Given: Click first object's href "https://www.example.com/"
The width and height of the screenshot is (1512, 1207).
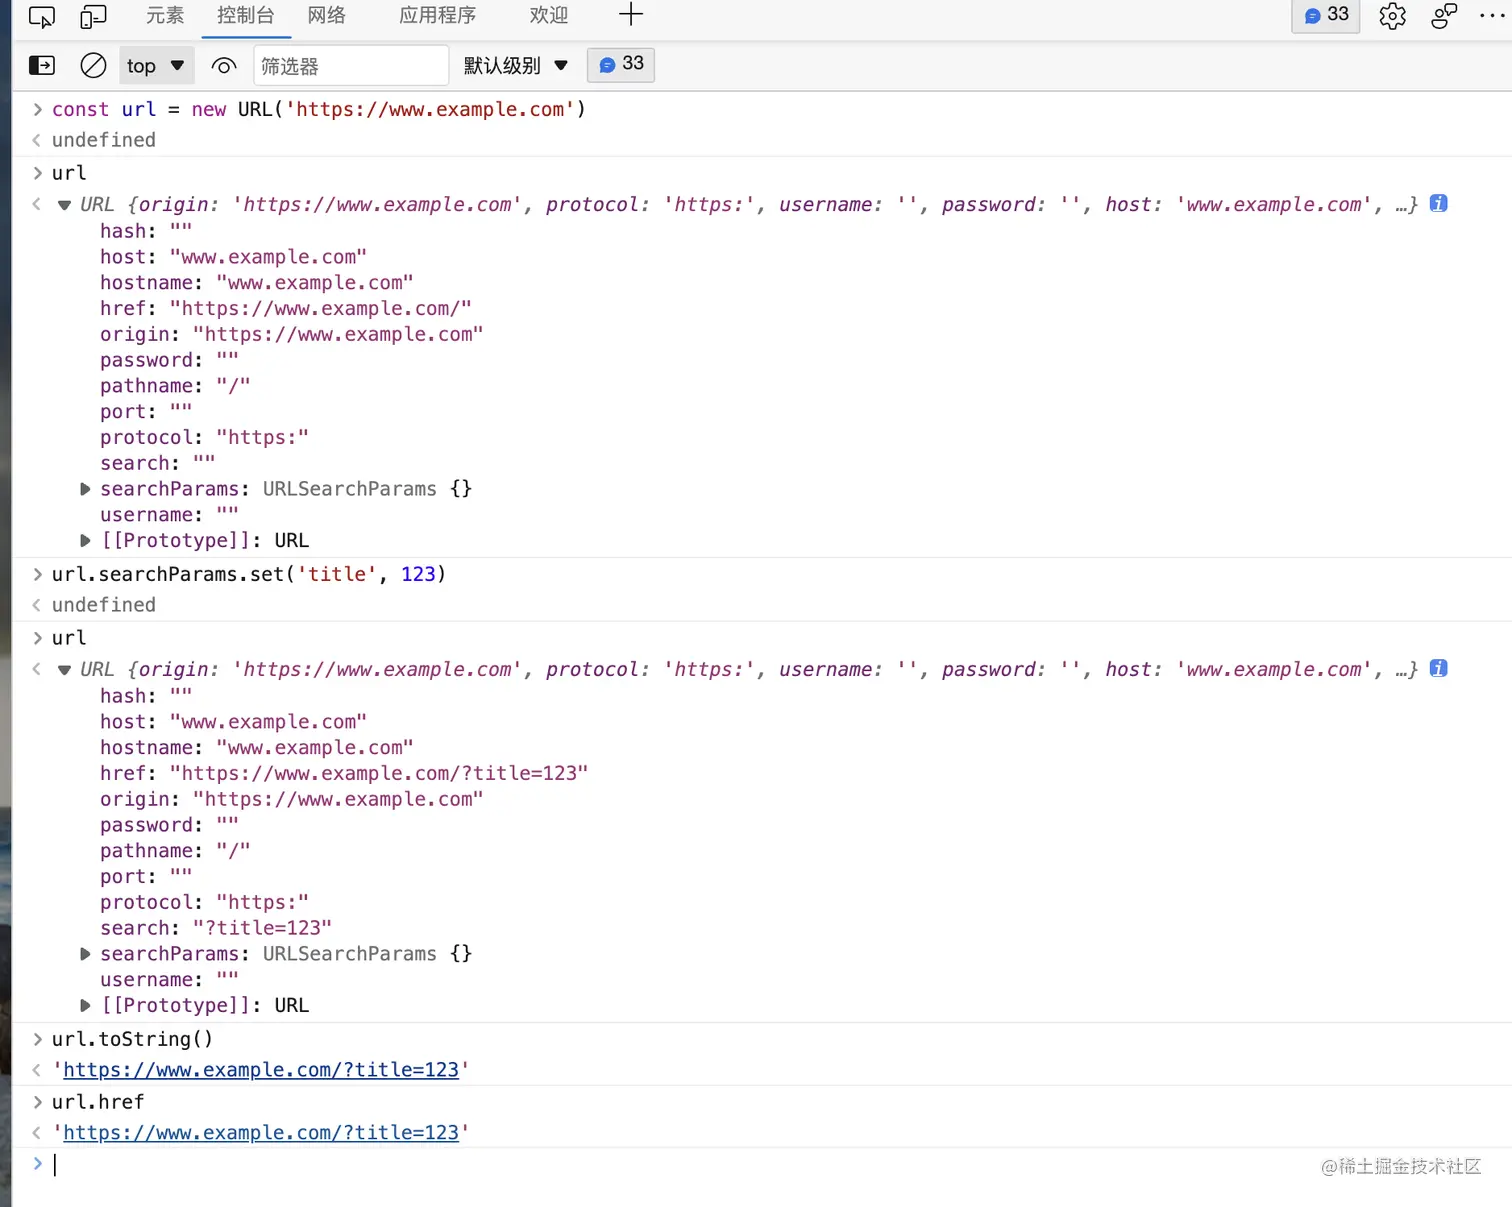Looking at the screenshot, I should coord(286,309).
